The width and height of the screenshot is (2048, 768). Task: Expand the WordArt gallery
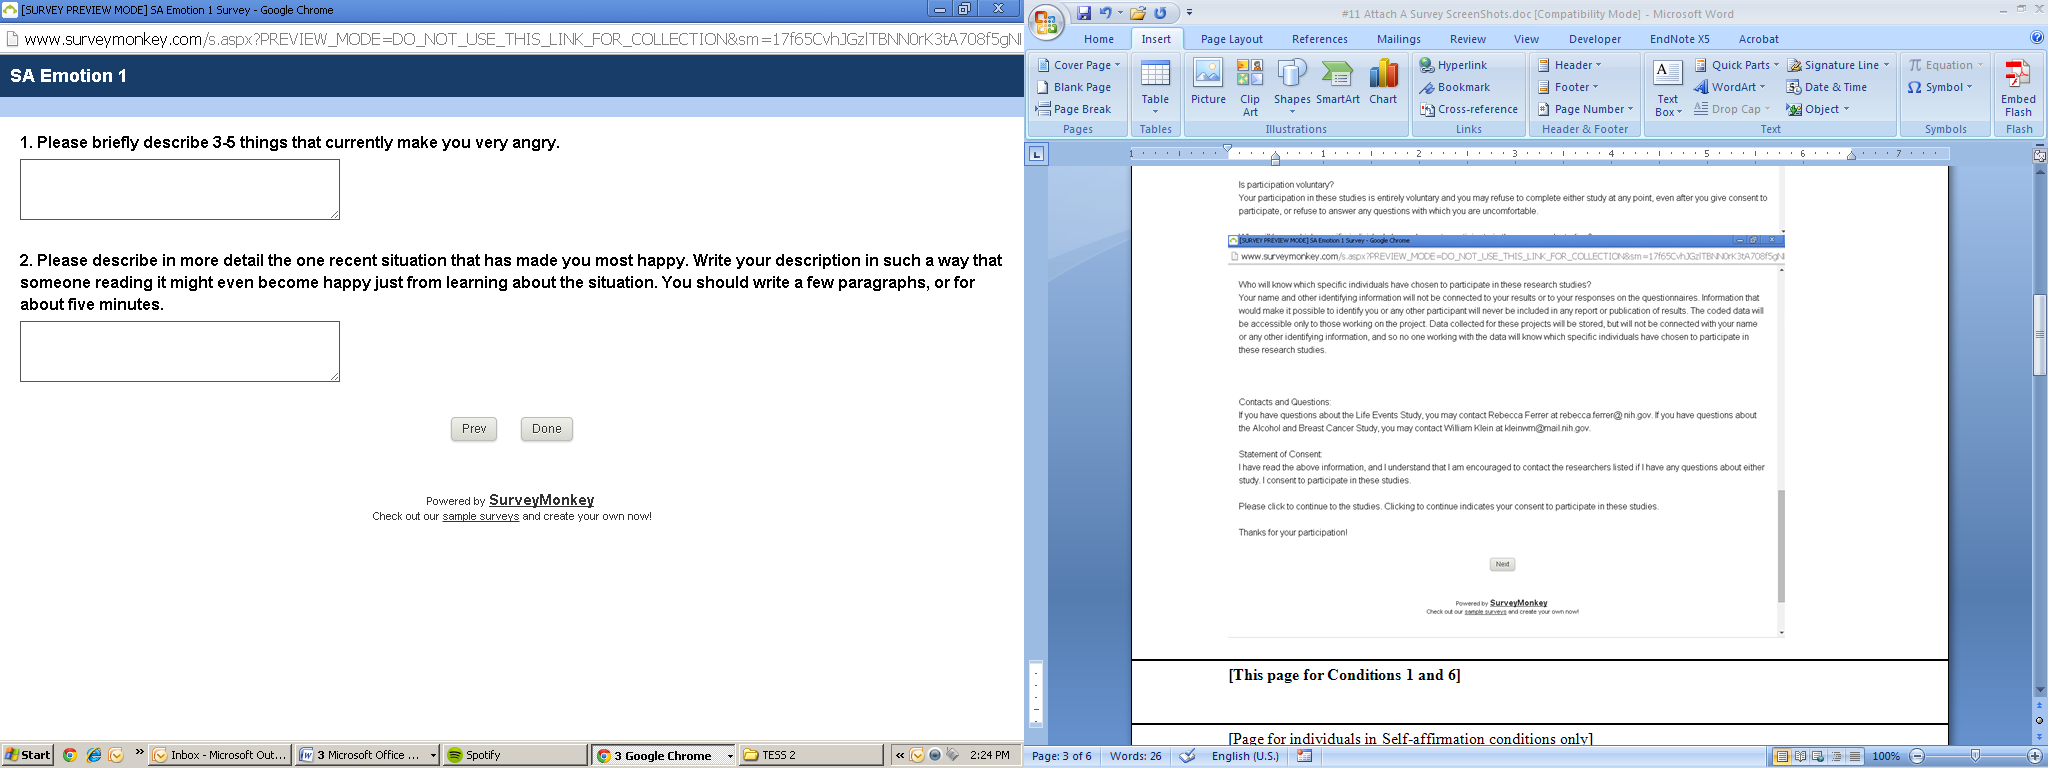1730,87
